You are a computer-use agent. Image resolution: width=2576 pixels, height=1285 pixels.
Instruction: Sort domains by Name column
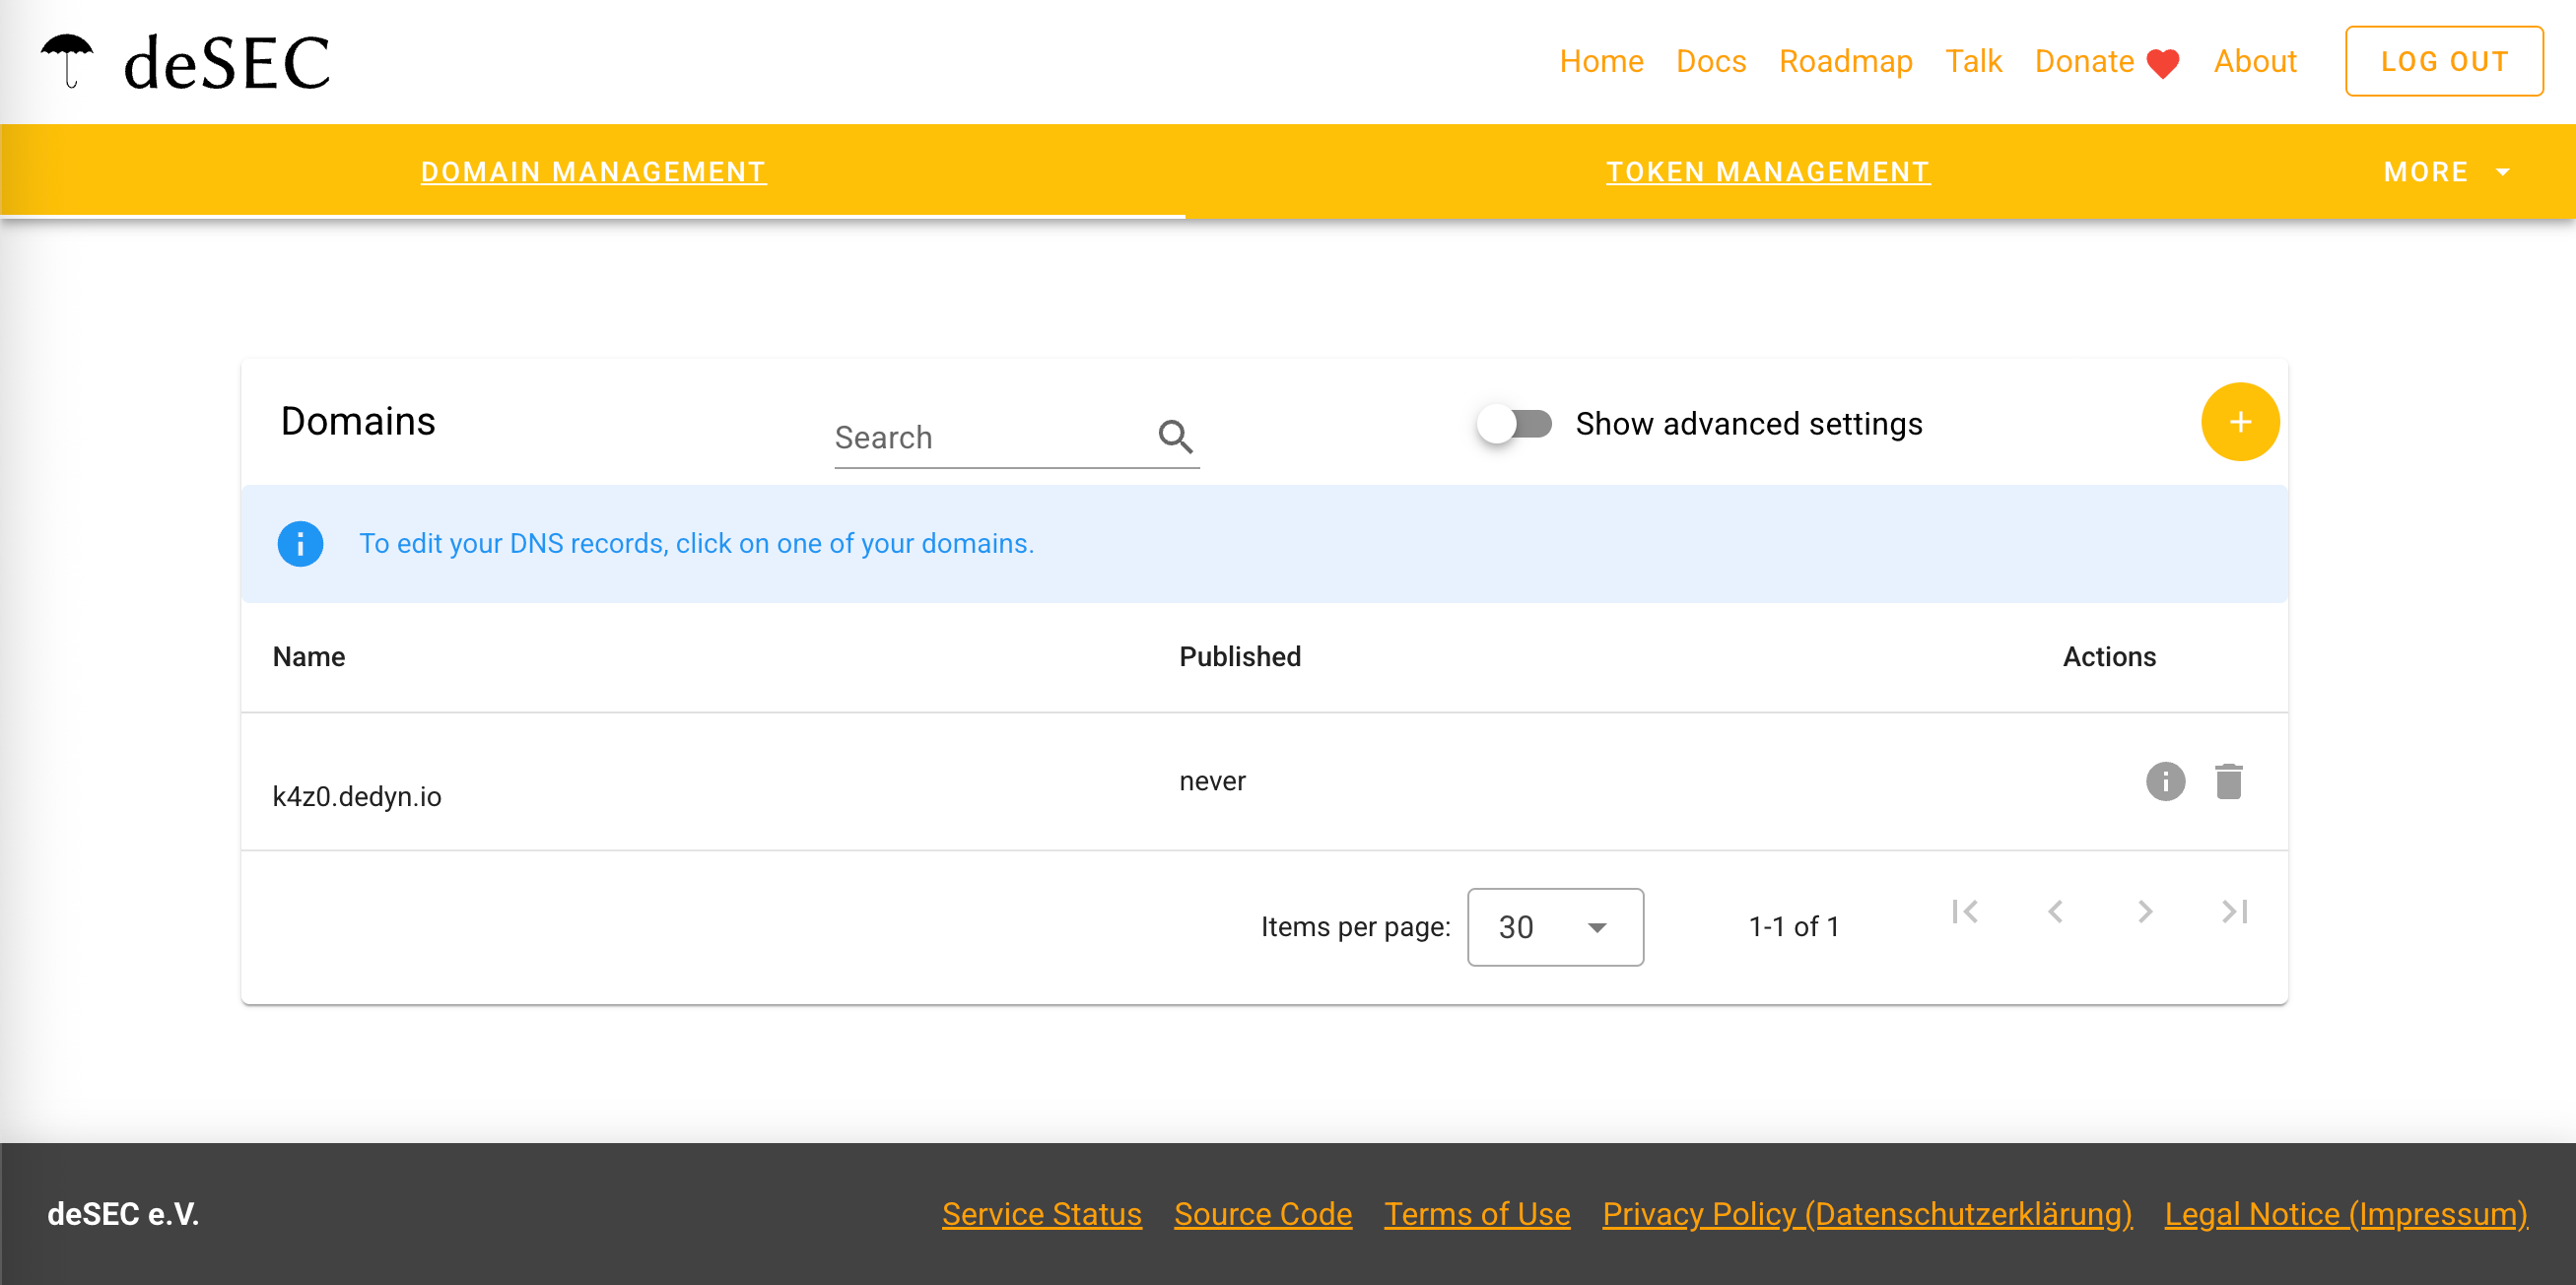click(309, 657)
